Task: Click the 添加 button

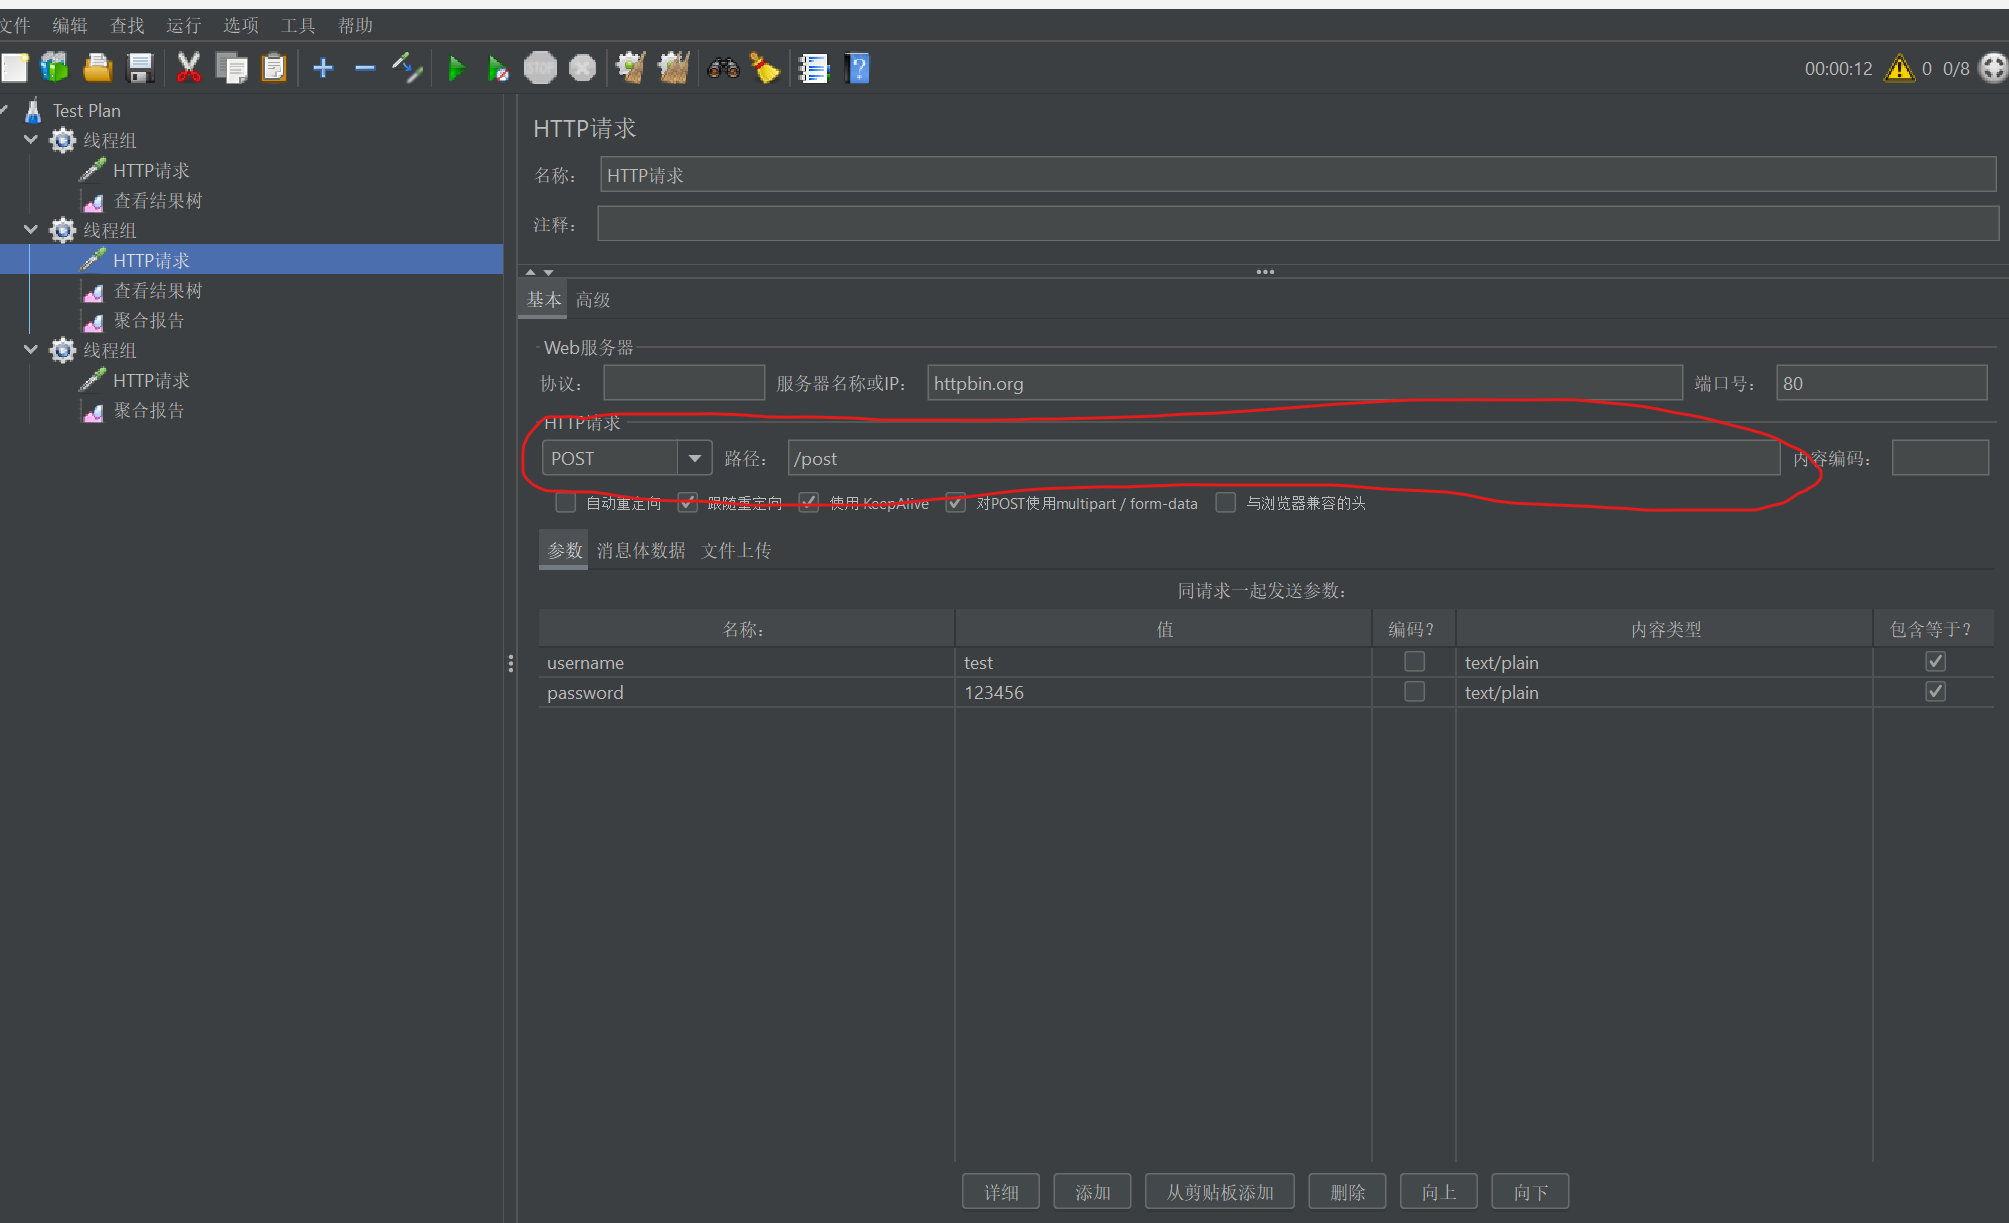Action: pos(1092,1191)
